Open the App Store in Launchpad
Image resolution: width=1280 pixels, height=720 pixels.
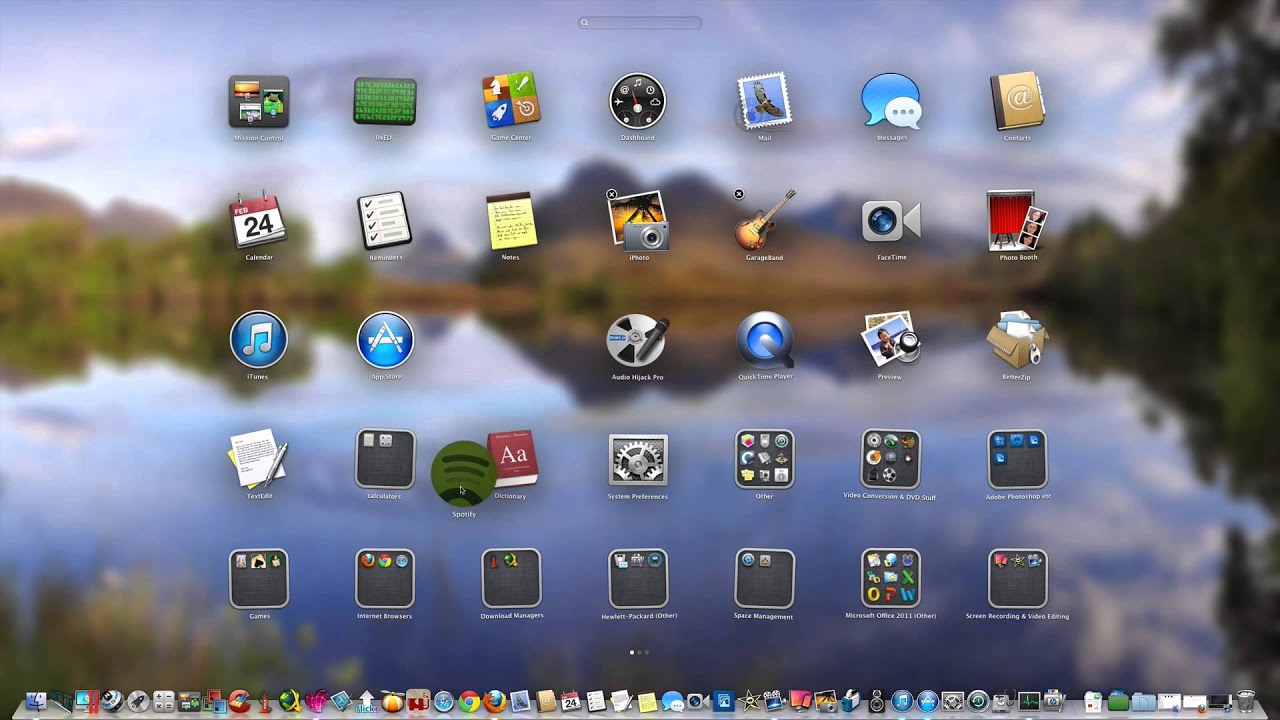385,339
